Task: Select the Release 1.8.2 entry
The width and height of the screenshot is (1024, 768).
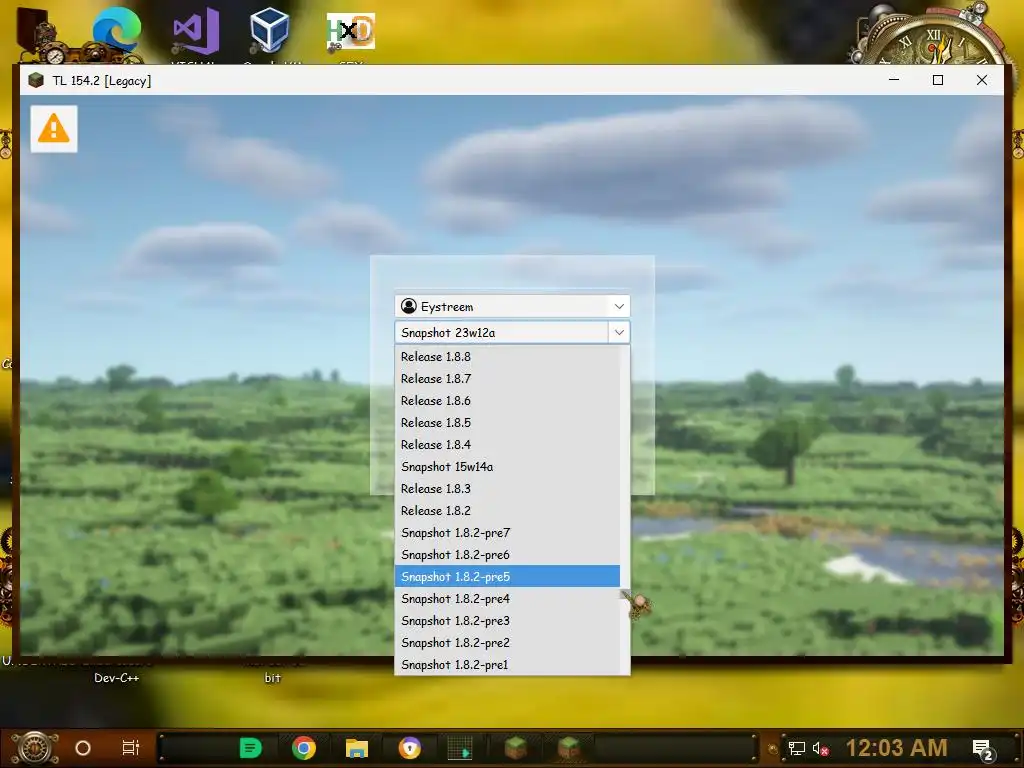Action: 507,511
